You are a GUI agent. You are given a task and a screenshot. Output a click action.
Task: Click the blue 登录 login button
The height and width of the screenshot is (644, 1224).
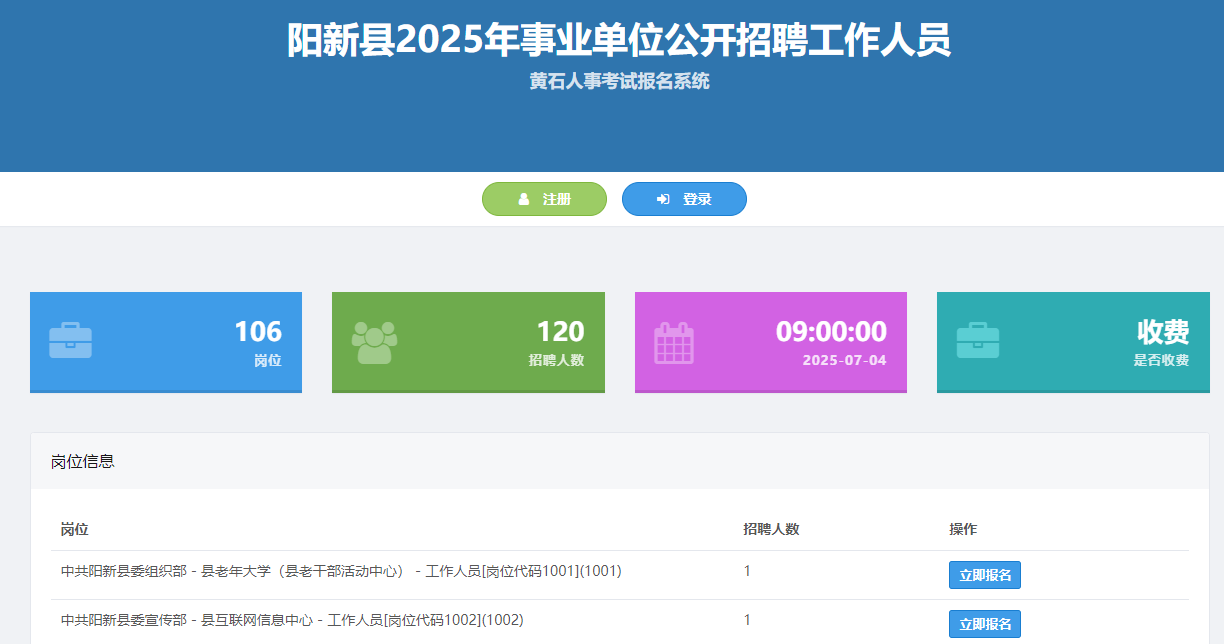pyautogui.click(x=684, y=199)
